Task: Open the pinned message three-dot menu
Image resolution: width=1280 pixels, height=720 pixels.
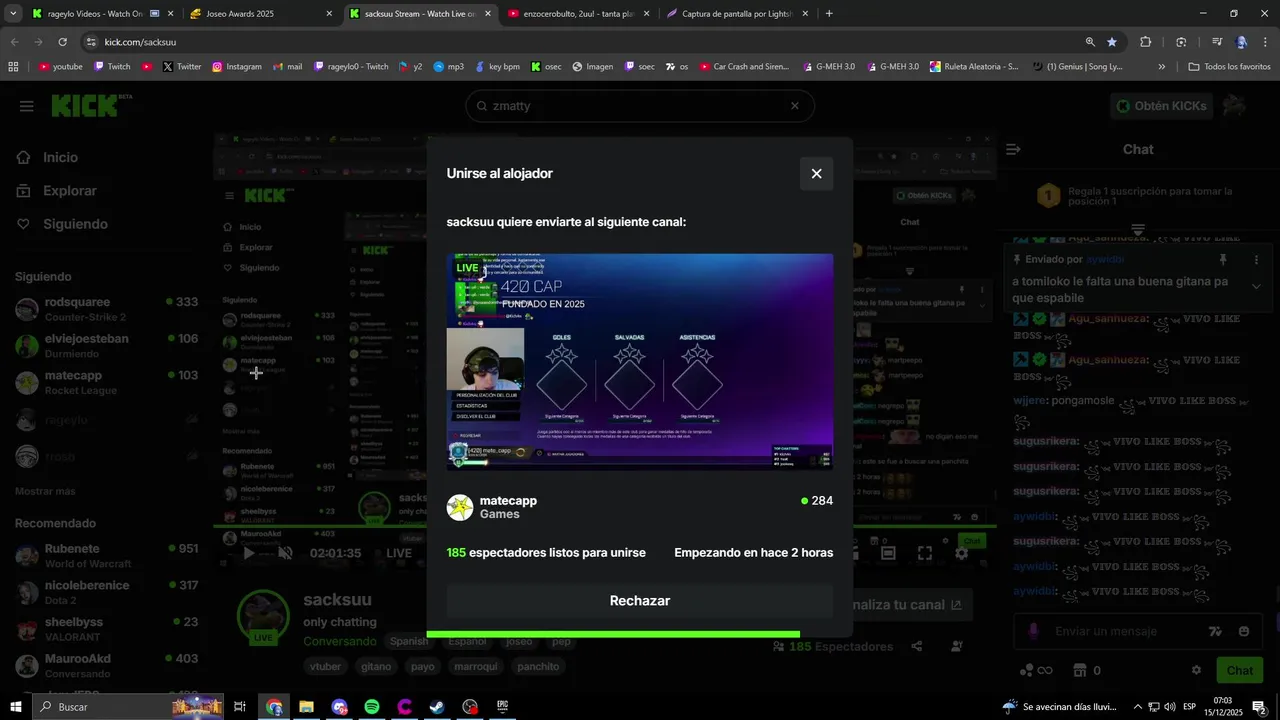Action: [x=1256, y=259]
